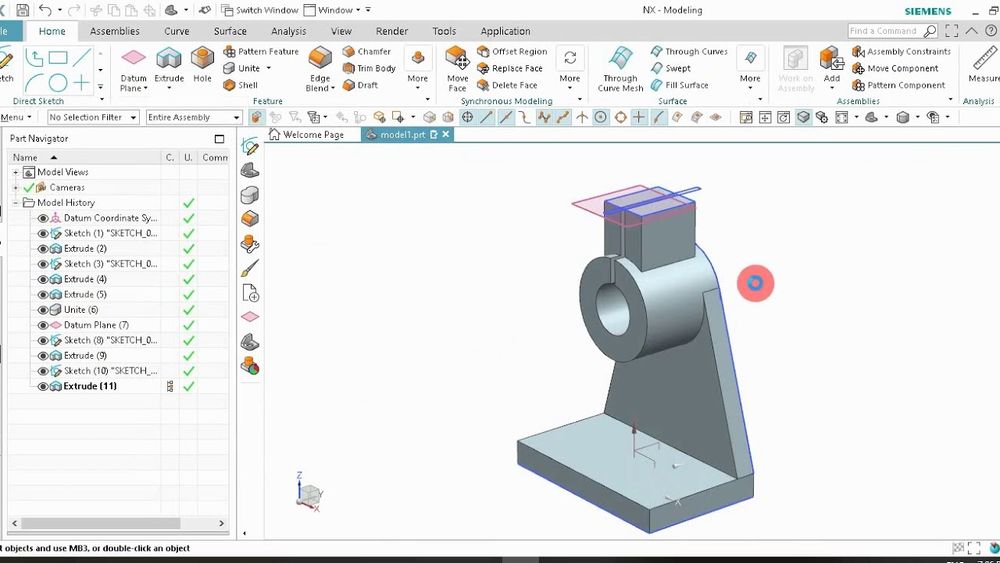Apply the Chamfer command

pyautogui.click(x=367, y=51)
